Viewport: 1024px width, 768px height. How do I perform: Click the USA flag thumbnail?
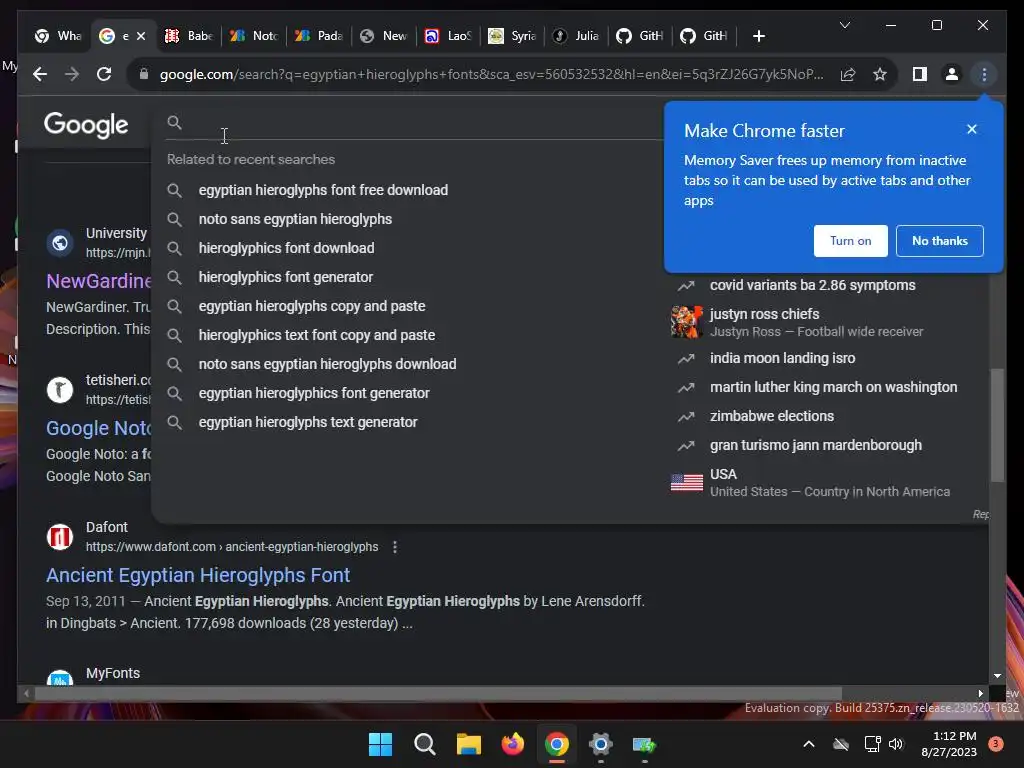(686, 483)
